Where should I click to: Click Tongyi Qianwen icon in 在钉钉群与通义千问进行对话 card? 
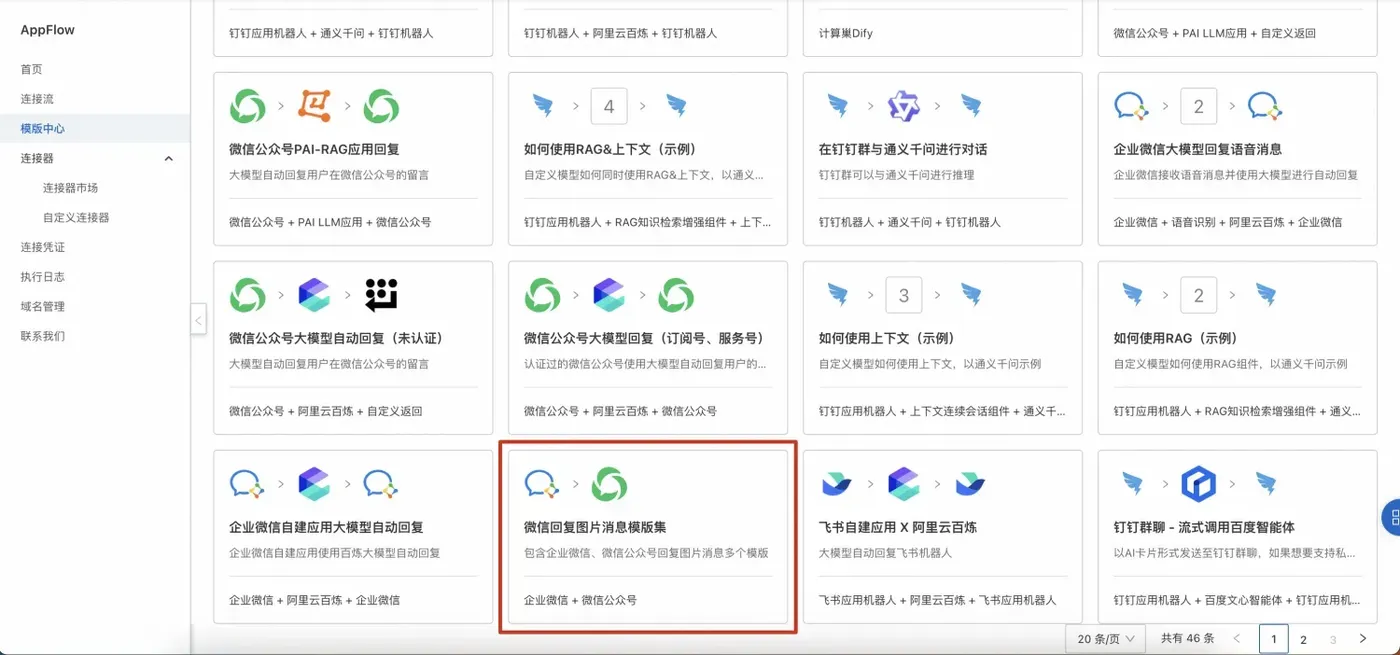(x=904, y=106)
